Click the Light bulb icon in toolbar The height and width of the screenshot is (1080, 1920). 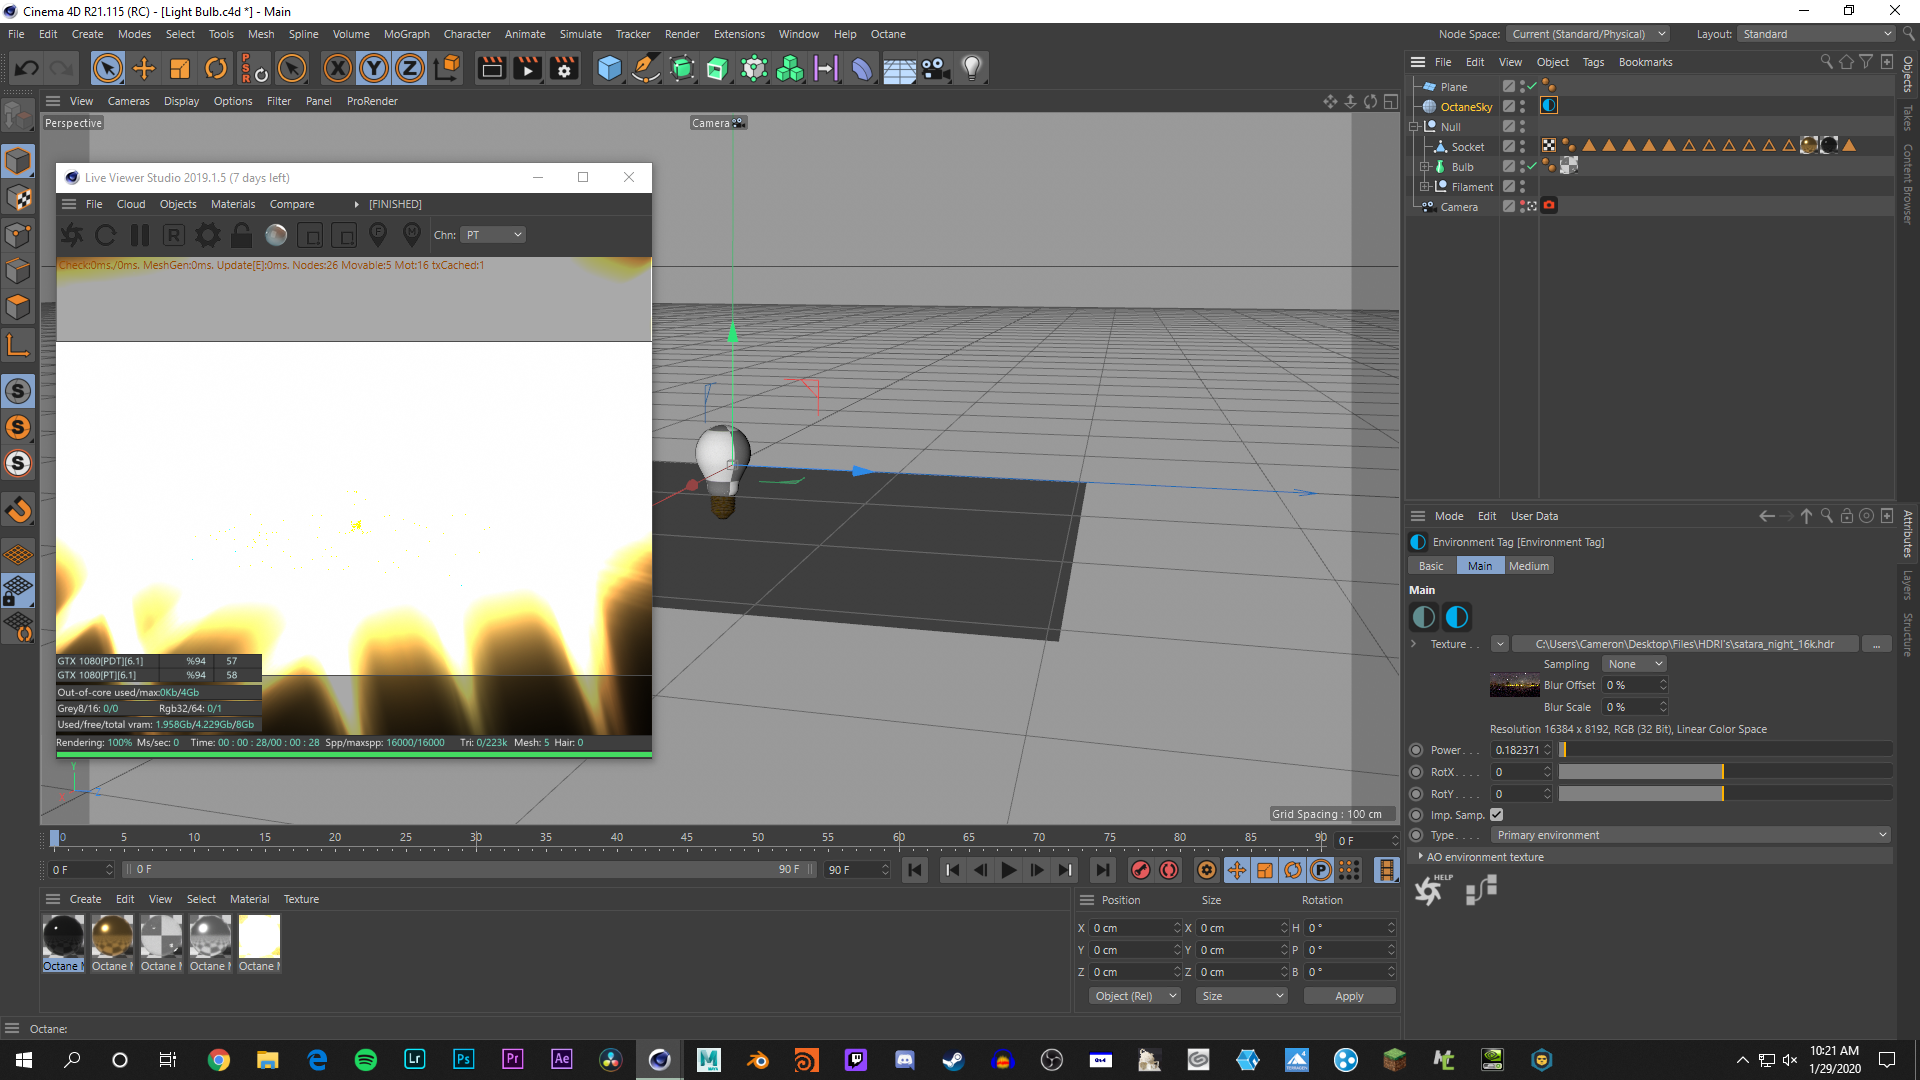[971, 69]
